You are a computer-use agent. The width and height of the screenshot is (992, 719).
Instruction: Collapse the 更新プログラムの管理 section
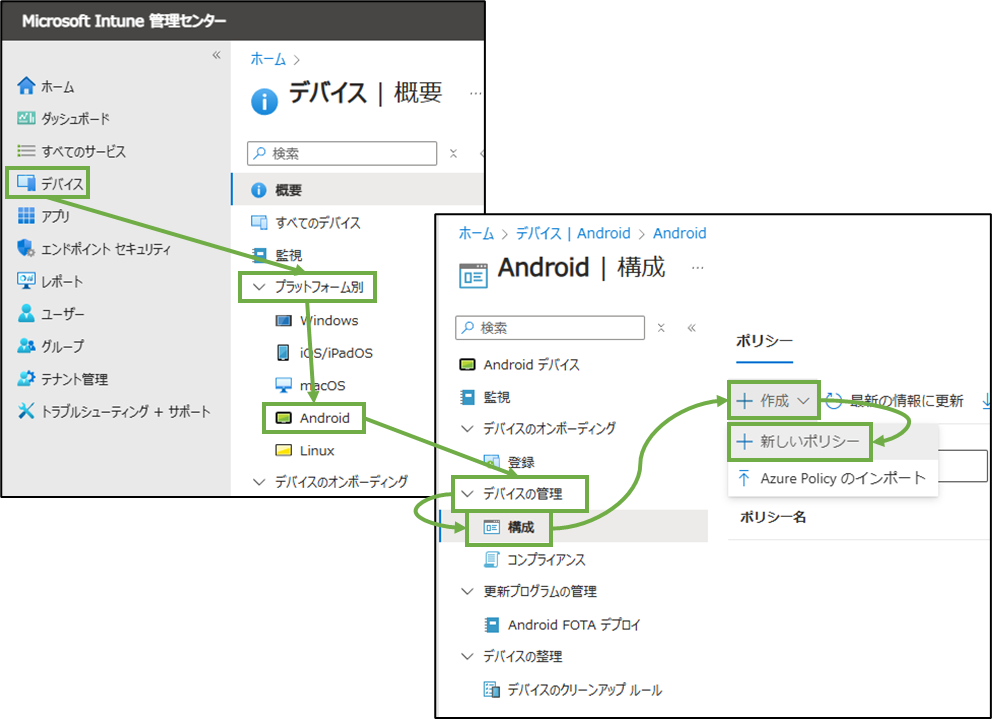467,591
